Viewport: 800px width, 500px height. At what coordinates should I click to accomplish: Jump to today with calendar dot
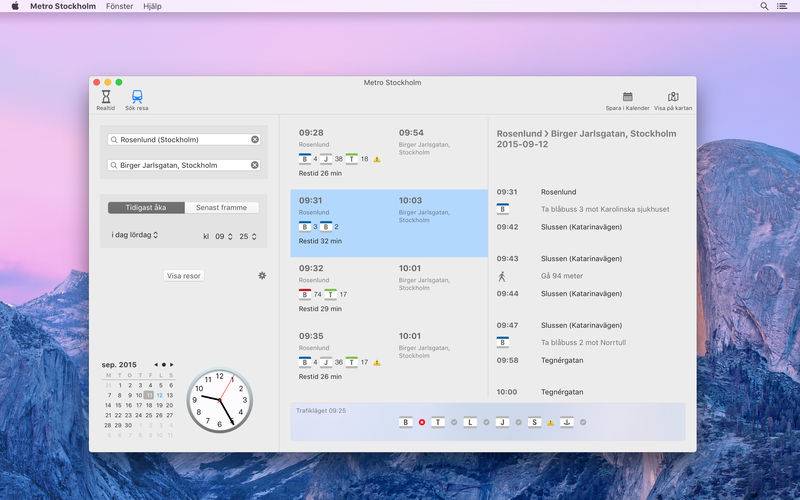point(163,365)
